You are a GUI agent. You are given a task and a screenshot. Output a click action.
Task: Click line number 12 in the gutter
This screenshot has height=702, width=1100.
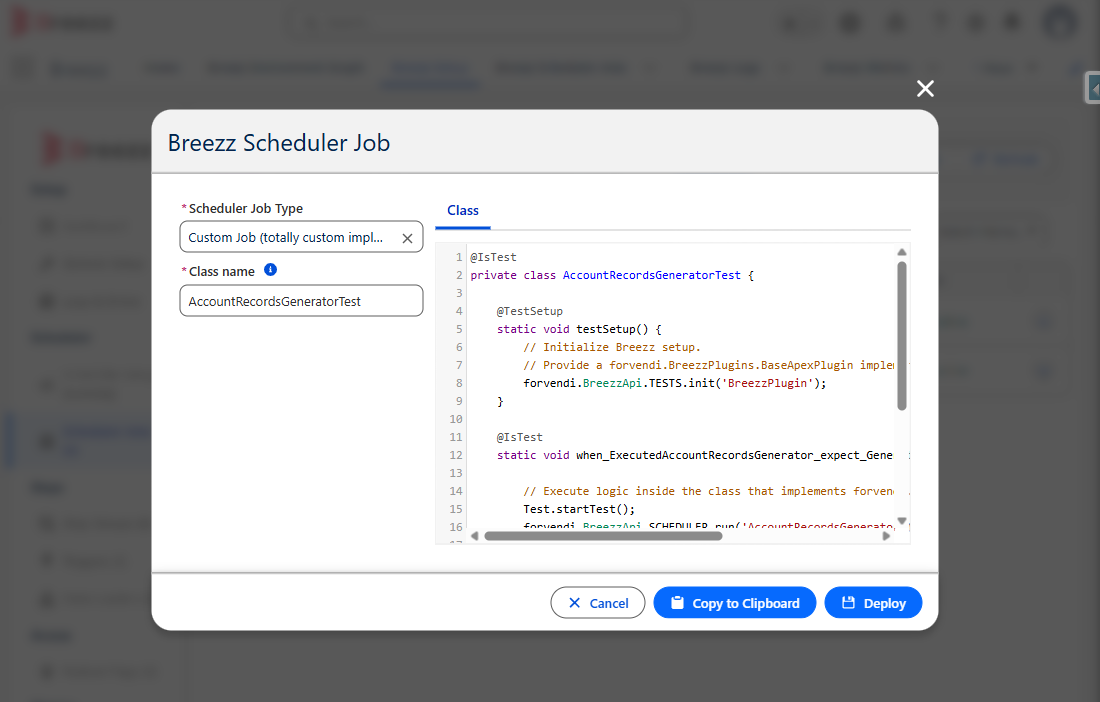456,455
